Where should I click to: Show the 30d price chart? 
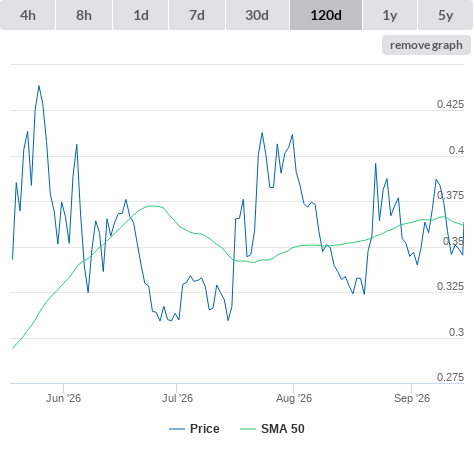click(257, 15)
